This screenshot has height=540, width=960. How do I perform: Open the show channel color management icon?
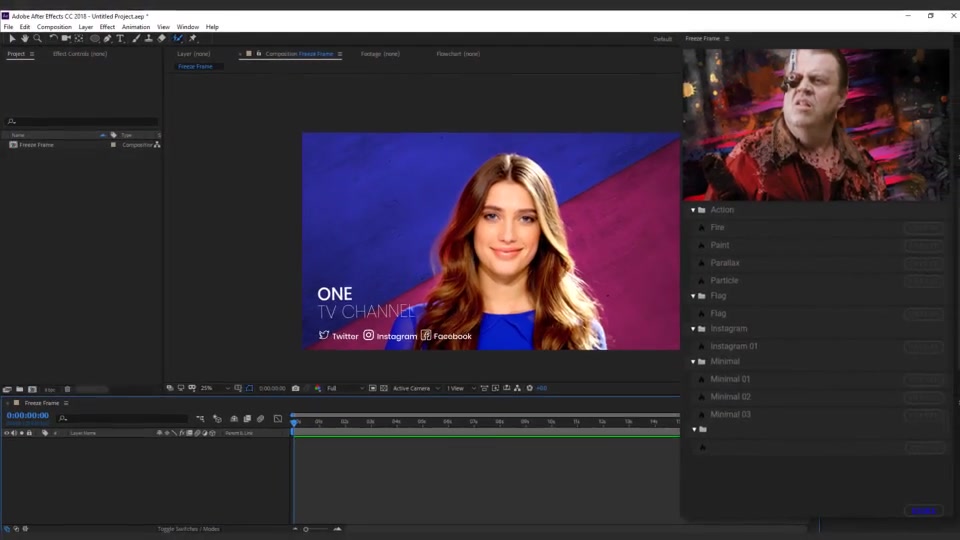[318, 388]
